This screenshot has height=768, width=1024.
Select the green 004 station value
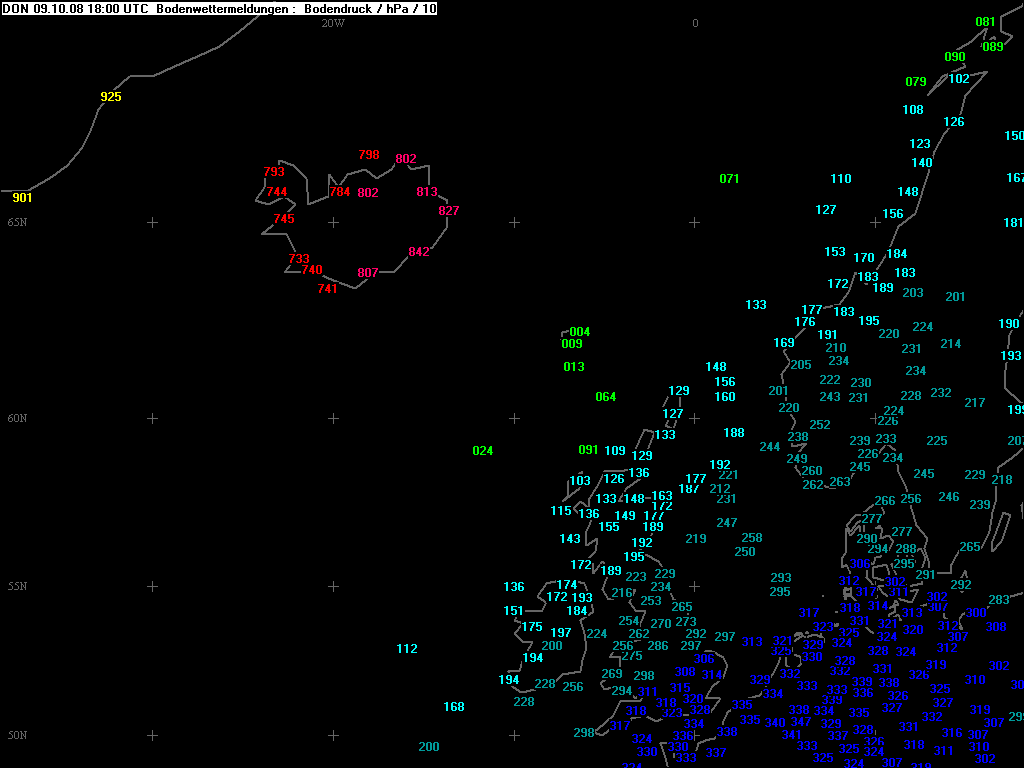tap(580, 332)
